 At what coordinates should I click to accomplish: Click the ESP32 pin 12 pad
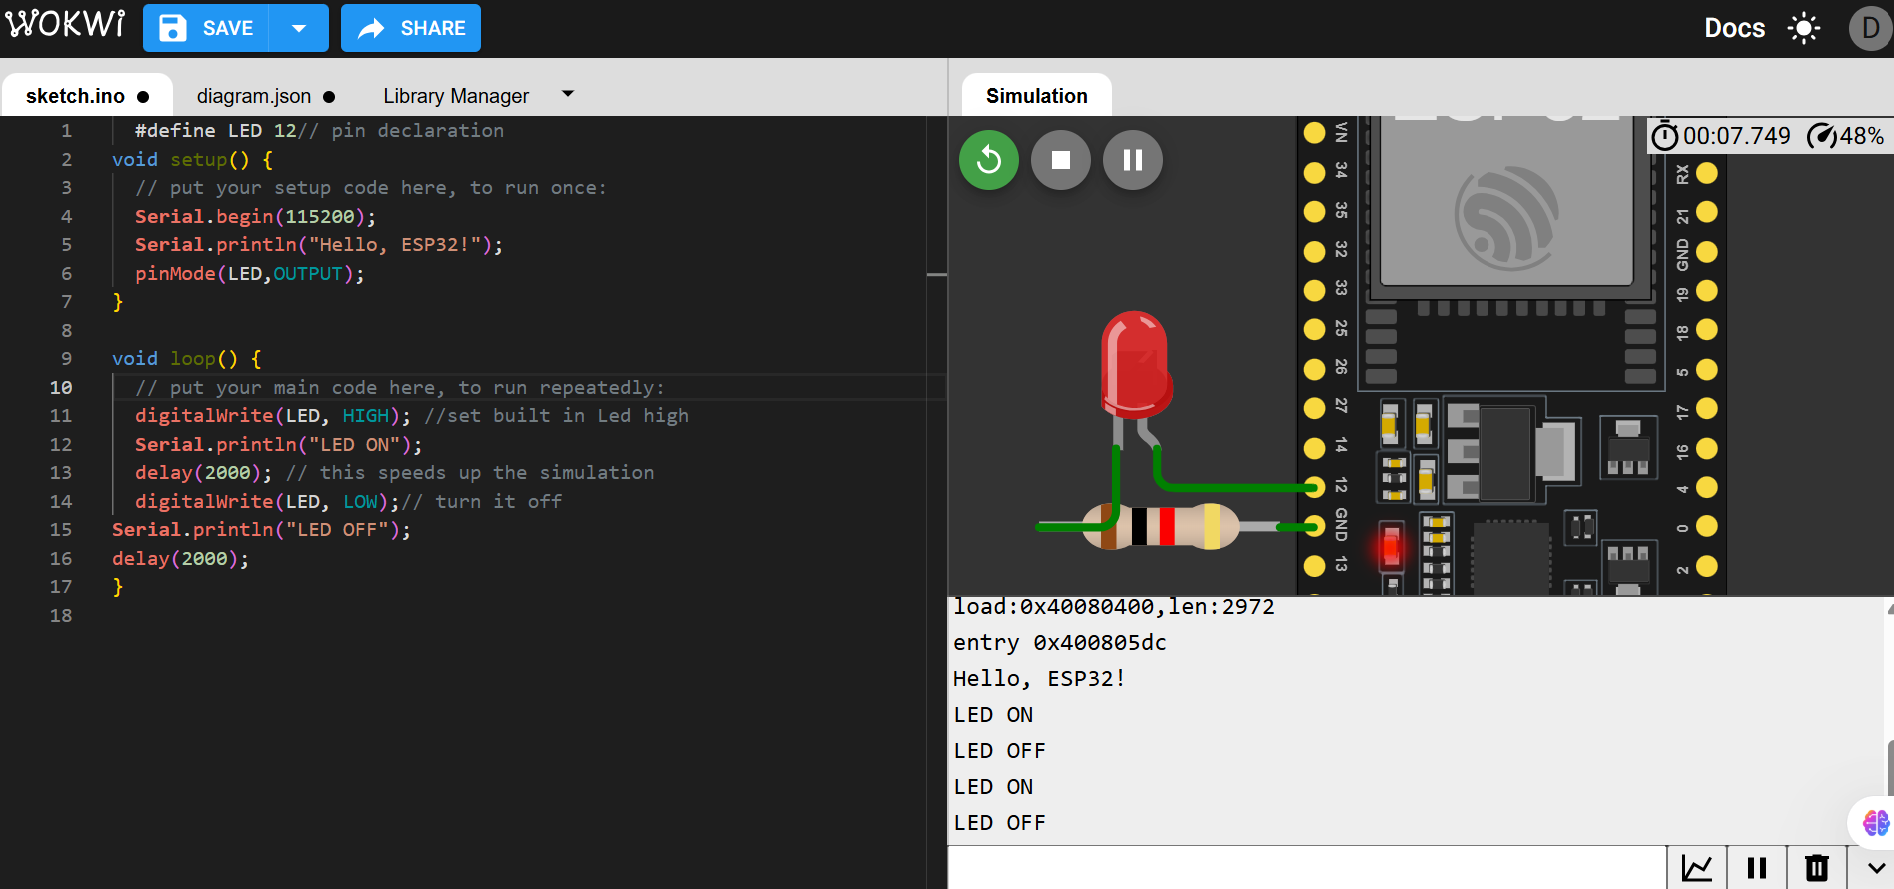[x=1315, y=487]
